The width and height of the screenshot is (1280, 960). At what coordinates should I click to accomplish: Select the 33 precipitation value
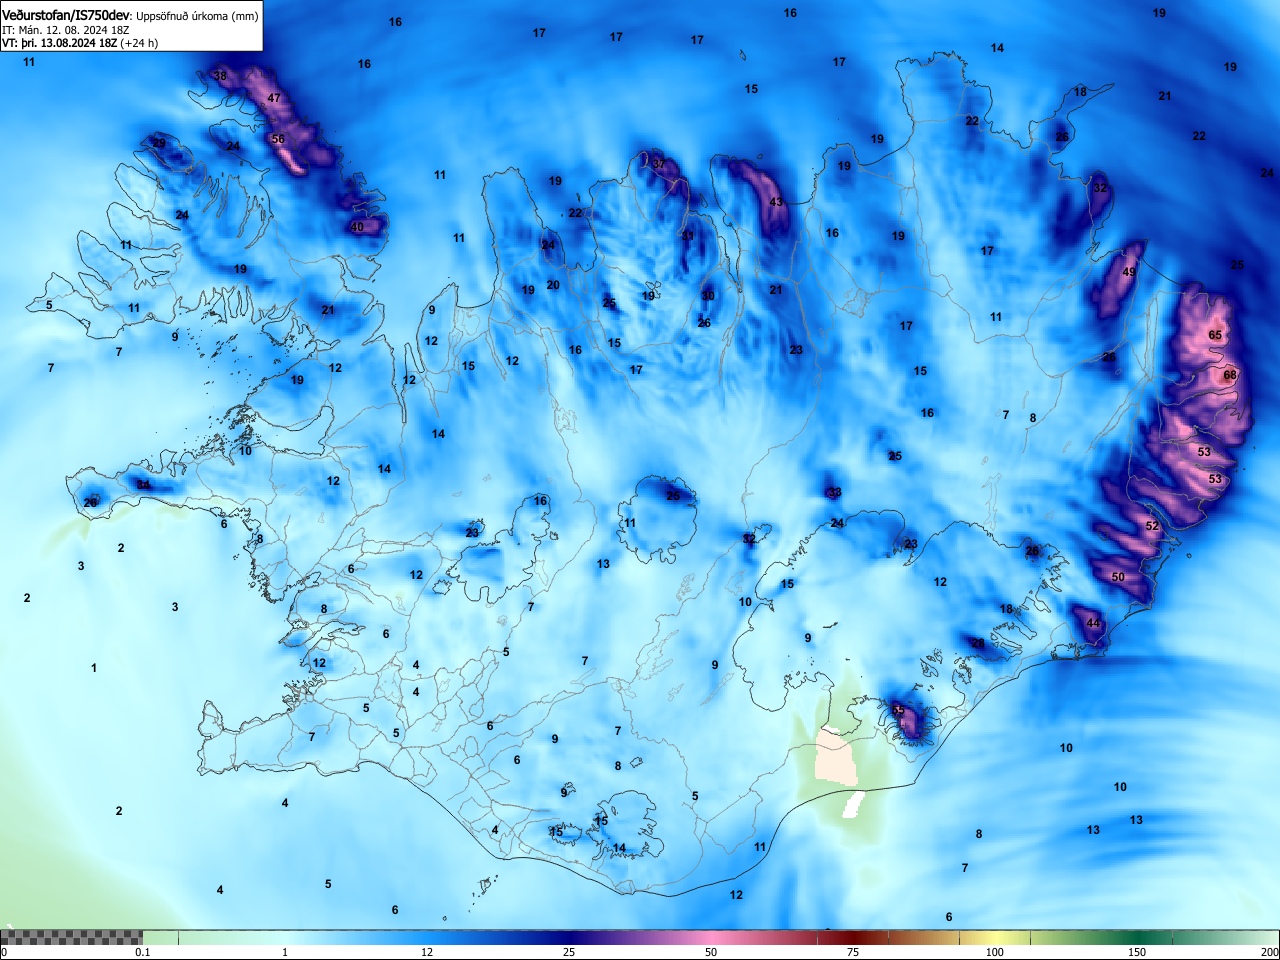pyautogui.click(x=835, y=492)
